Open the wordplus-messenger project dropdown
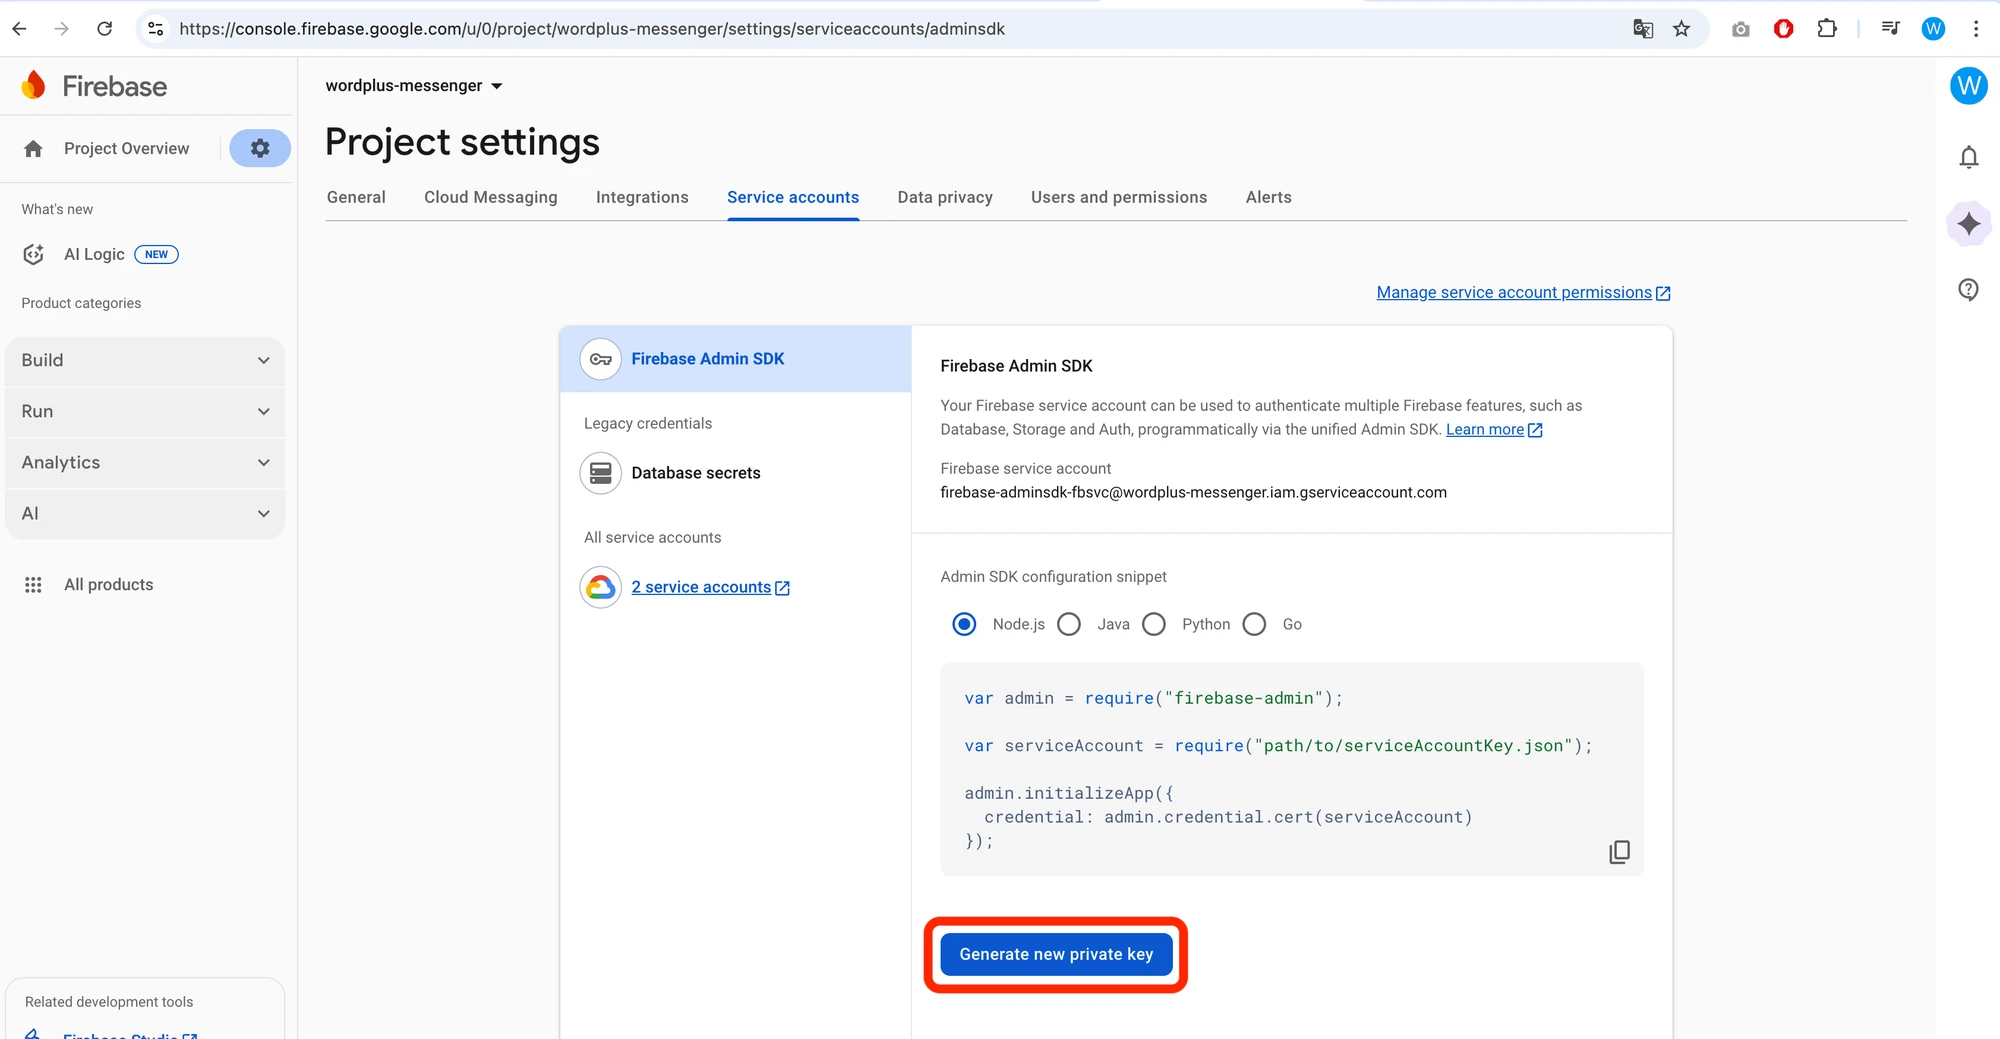 (414, 86)
